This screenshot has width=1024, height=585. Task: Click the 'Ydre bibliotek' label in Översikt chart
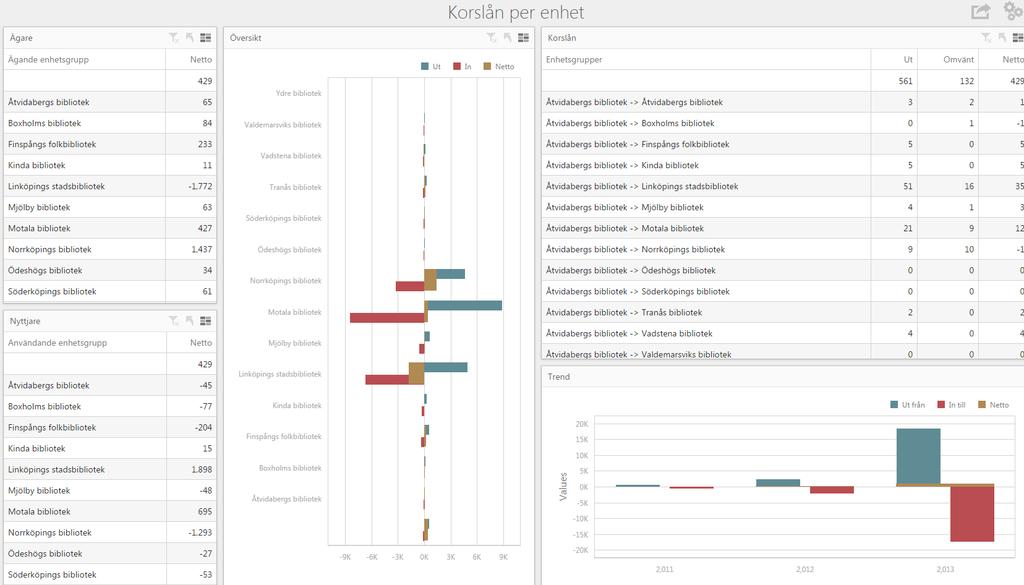tap(298, 93)
